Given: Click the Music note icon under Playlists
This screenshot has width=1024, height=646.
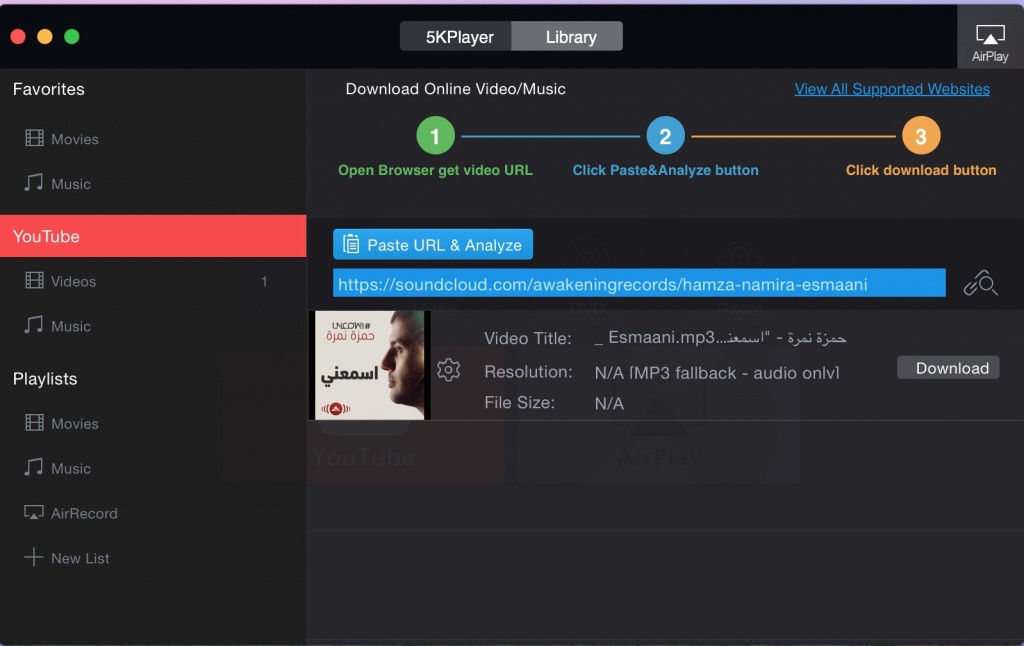Looking at the screenshot, I should point(33,467).
